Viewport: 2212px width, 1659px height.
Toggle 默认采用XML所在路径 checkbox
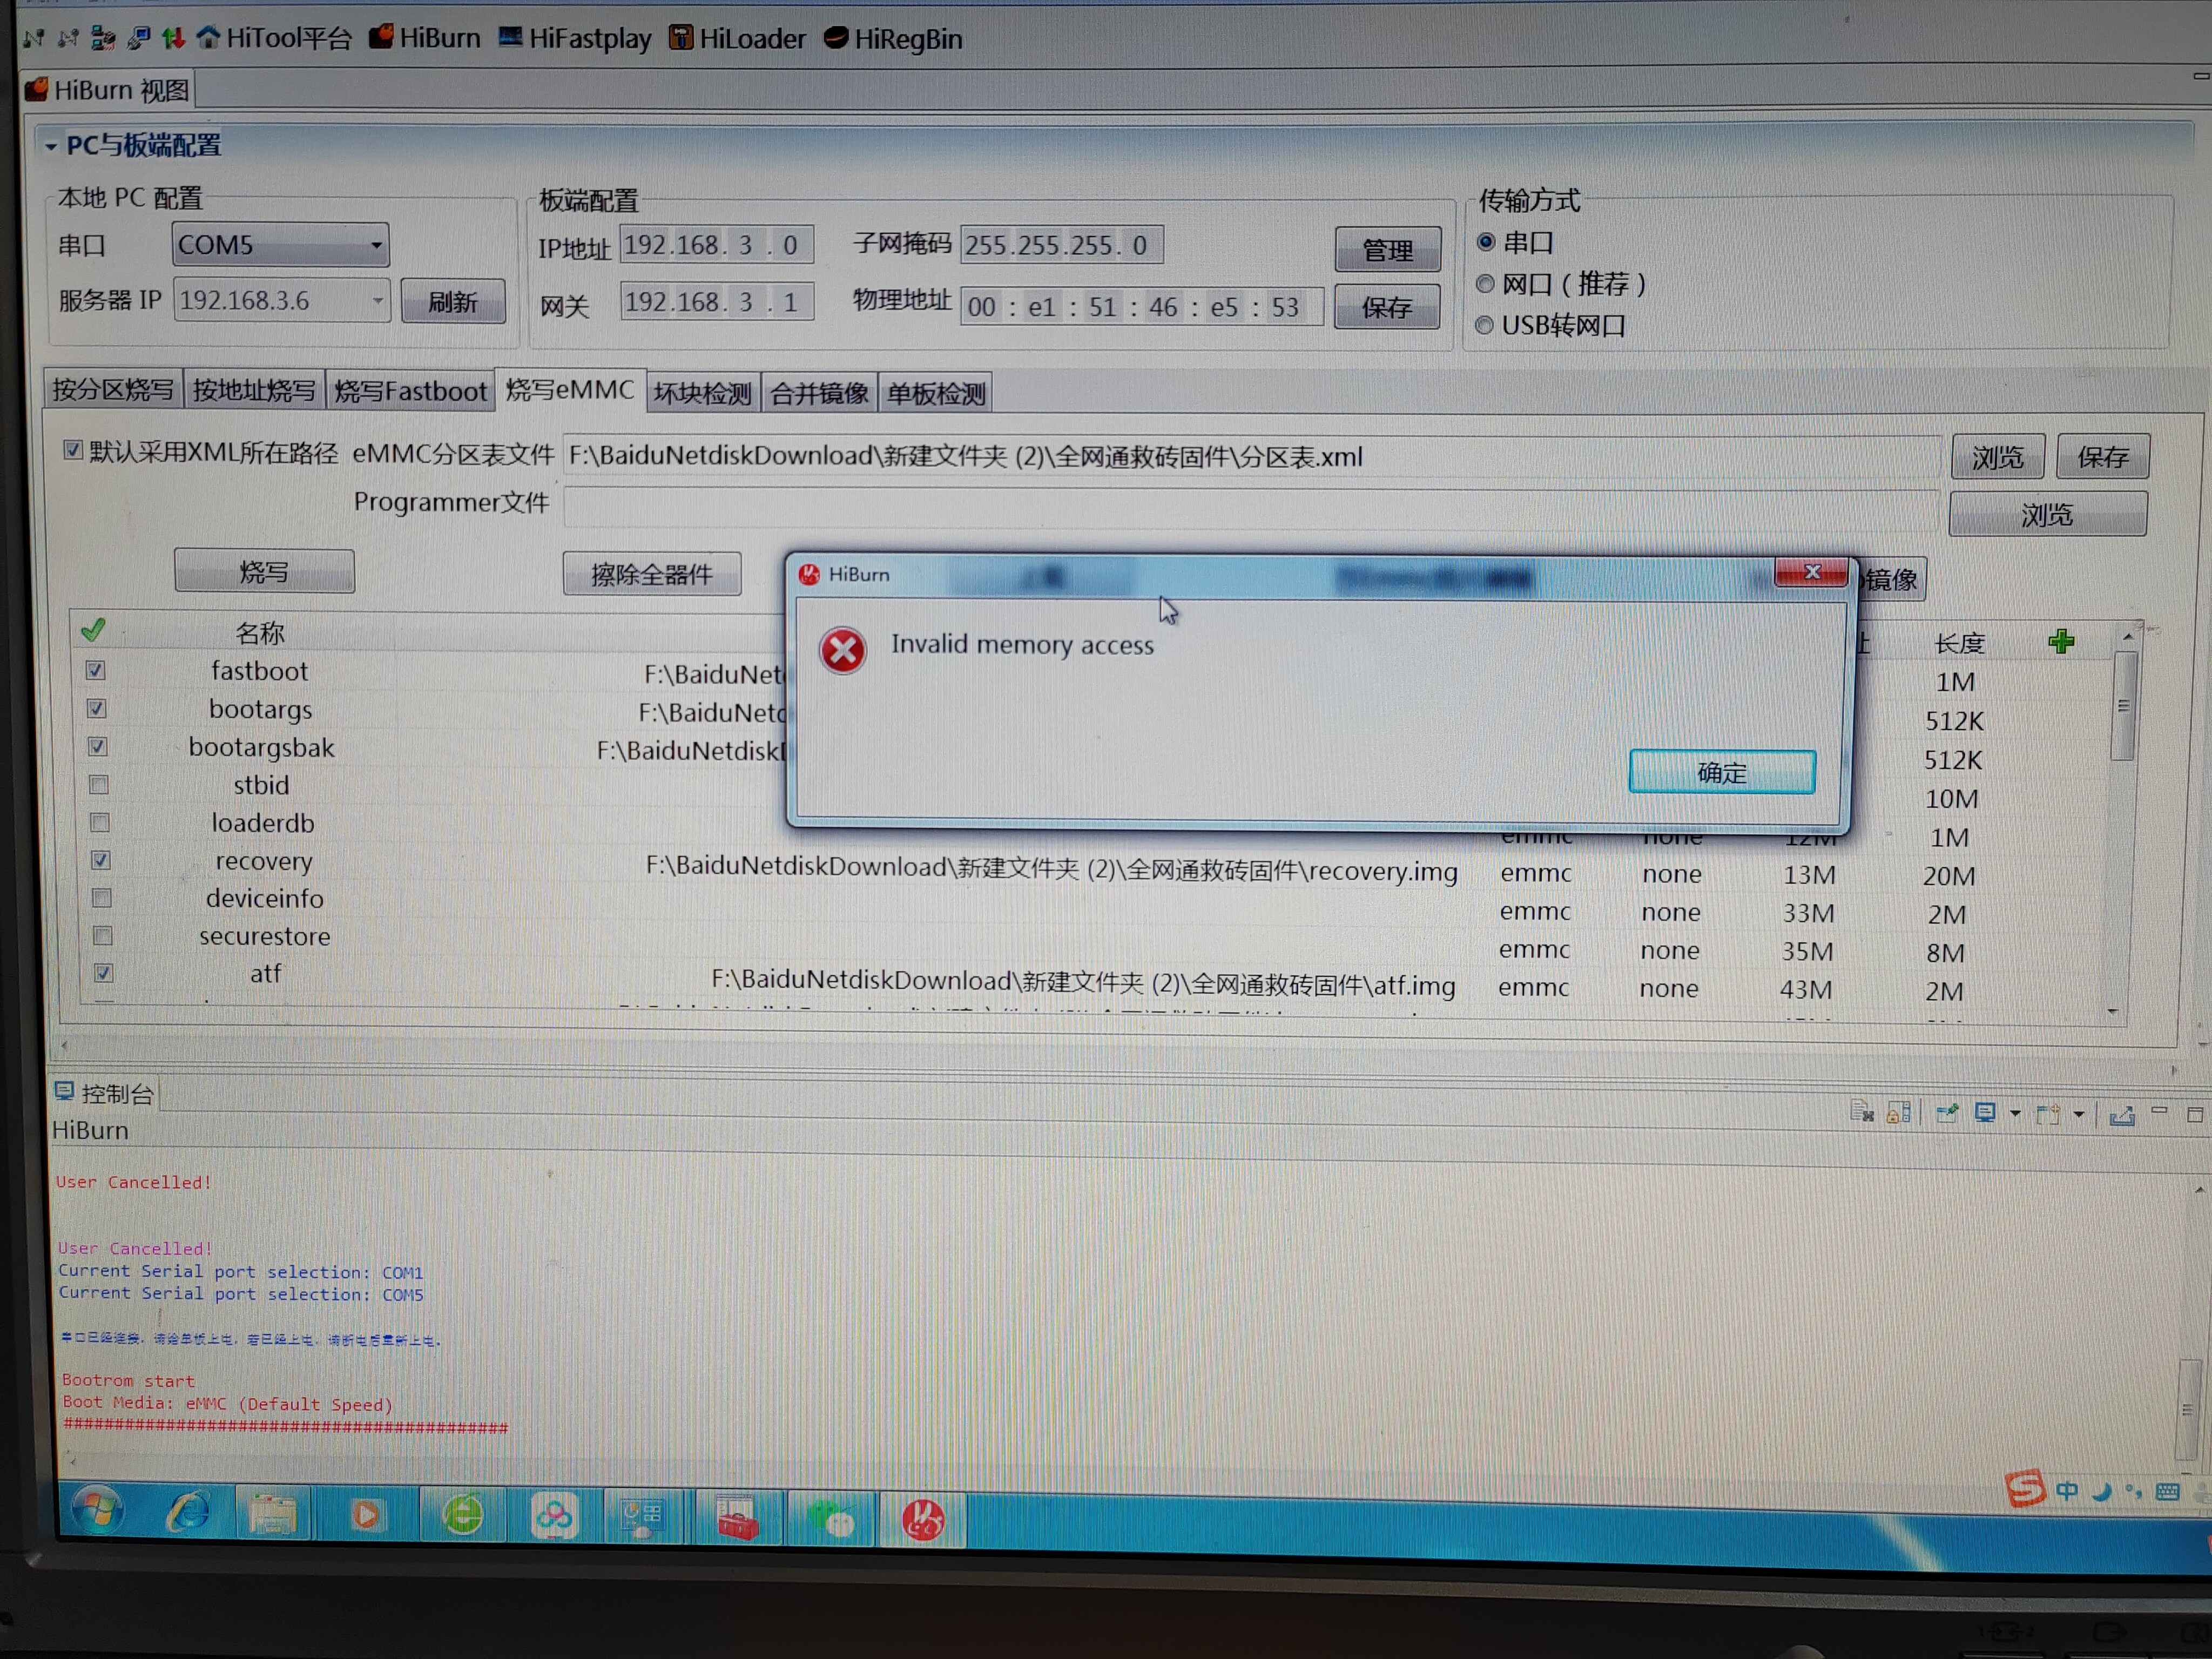coord(72,450)
